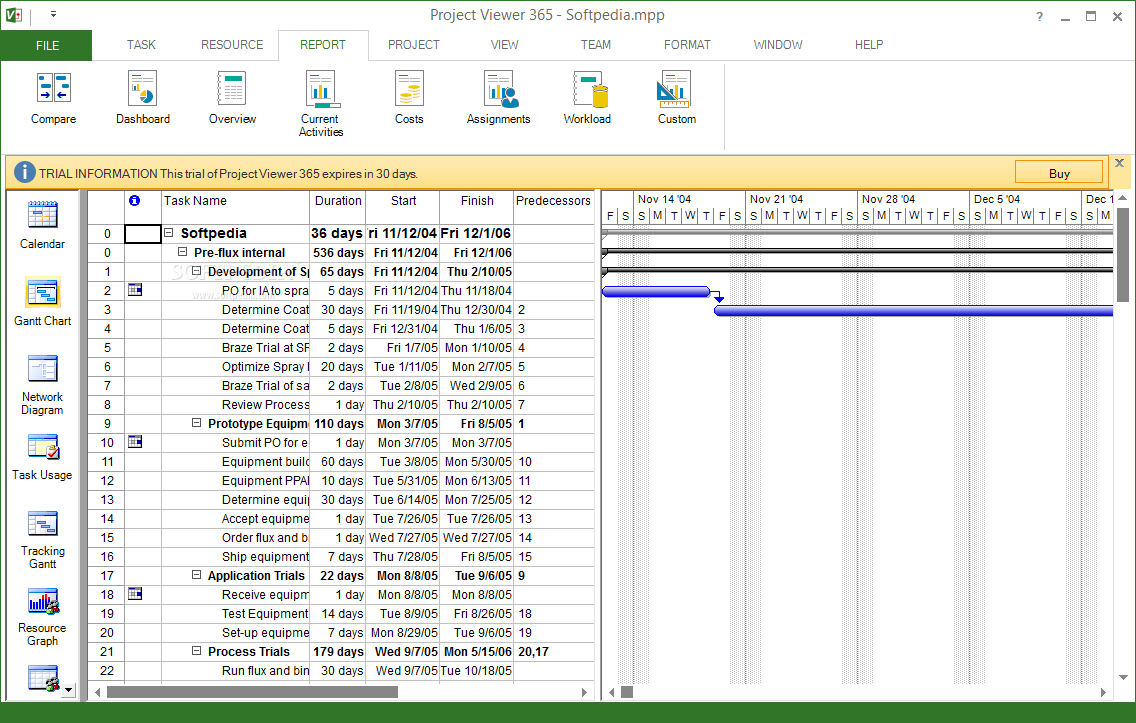
Task: Click the Predecessors column header
Action: [554, 207]
